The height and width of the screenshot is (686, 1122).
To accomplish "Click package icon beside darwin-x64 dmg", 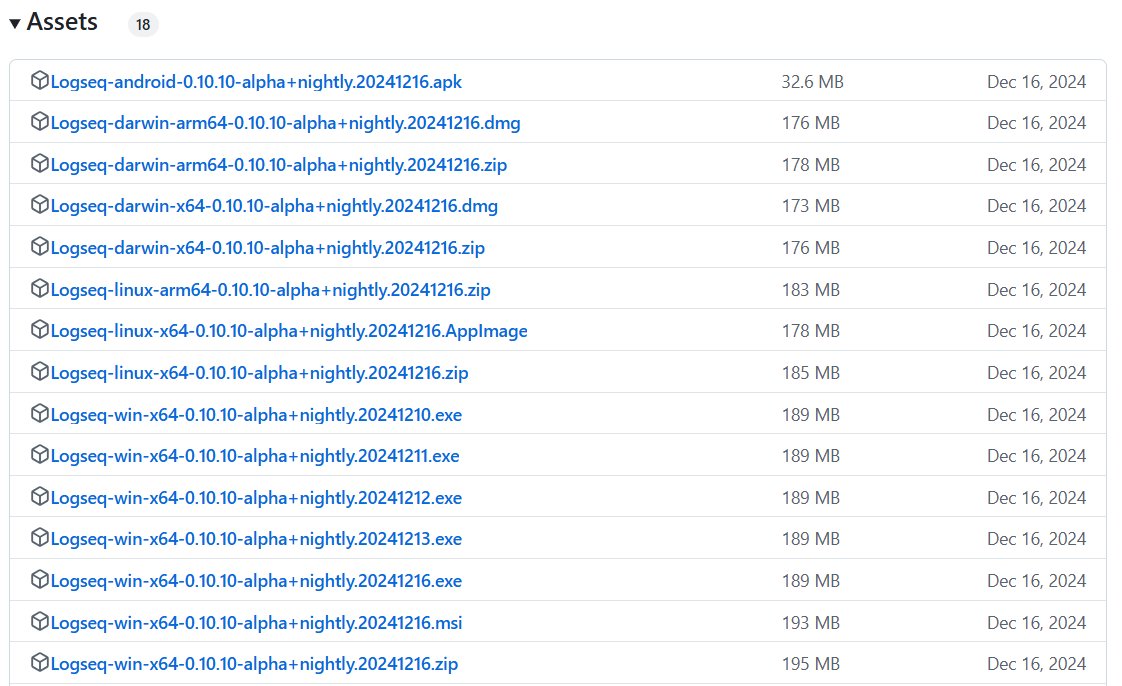I will pyautogui.click(x=39, y=205).
